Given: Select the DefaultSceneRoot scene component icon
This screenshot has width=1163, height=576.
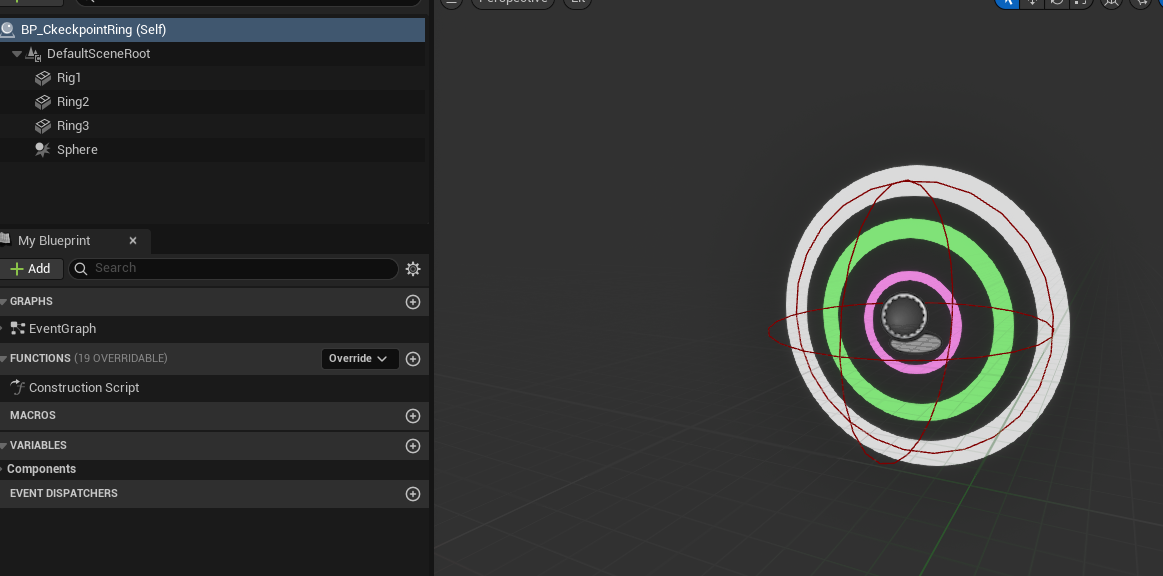Looking at the screenshot, I should (33, 54).
